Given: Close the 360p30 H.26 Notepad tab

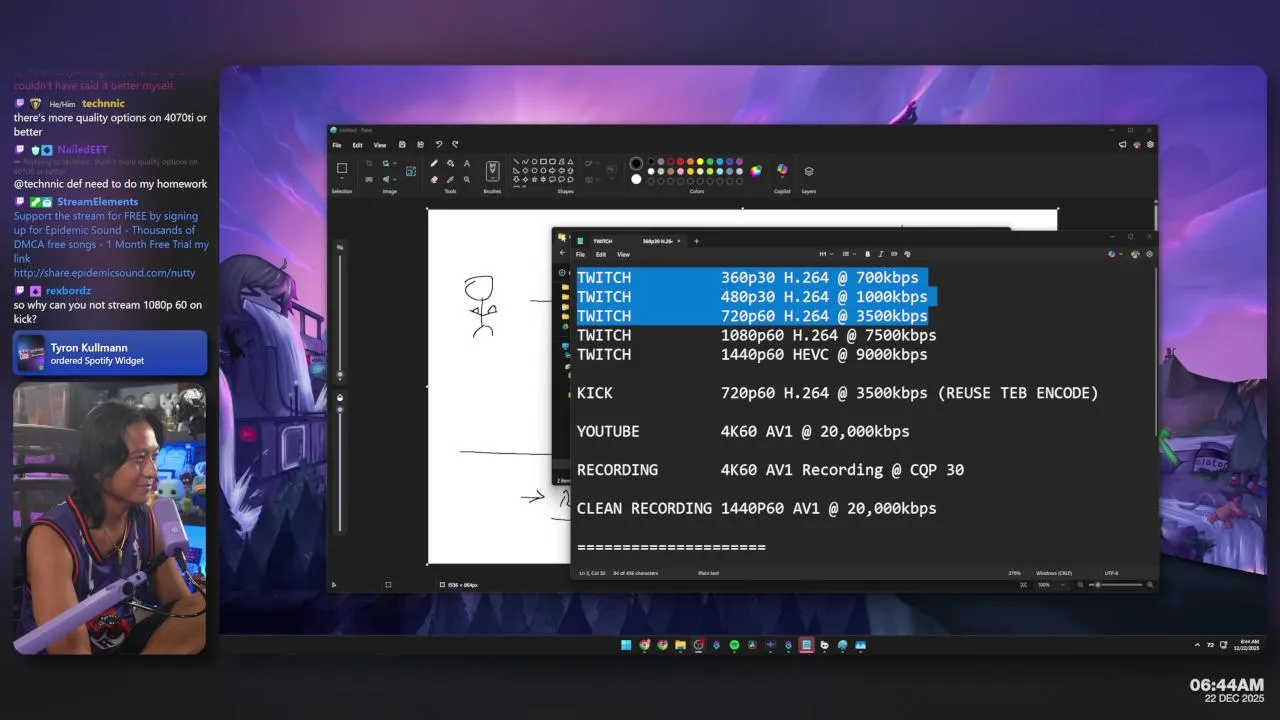Looking at the screenshot, I should pos(679,241).
